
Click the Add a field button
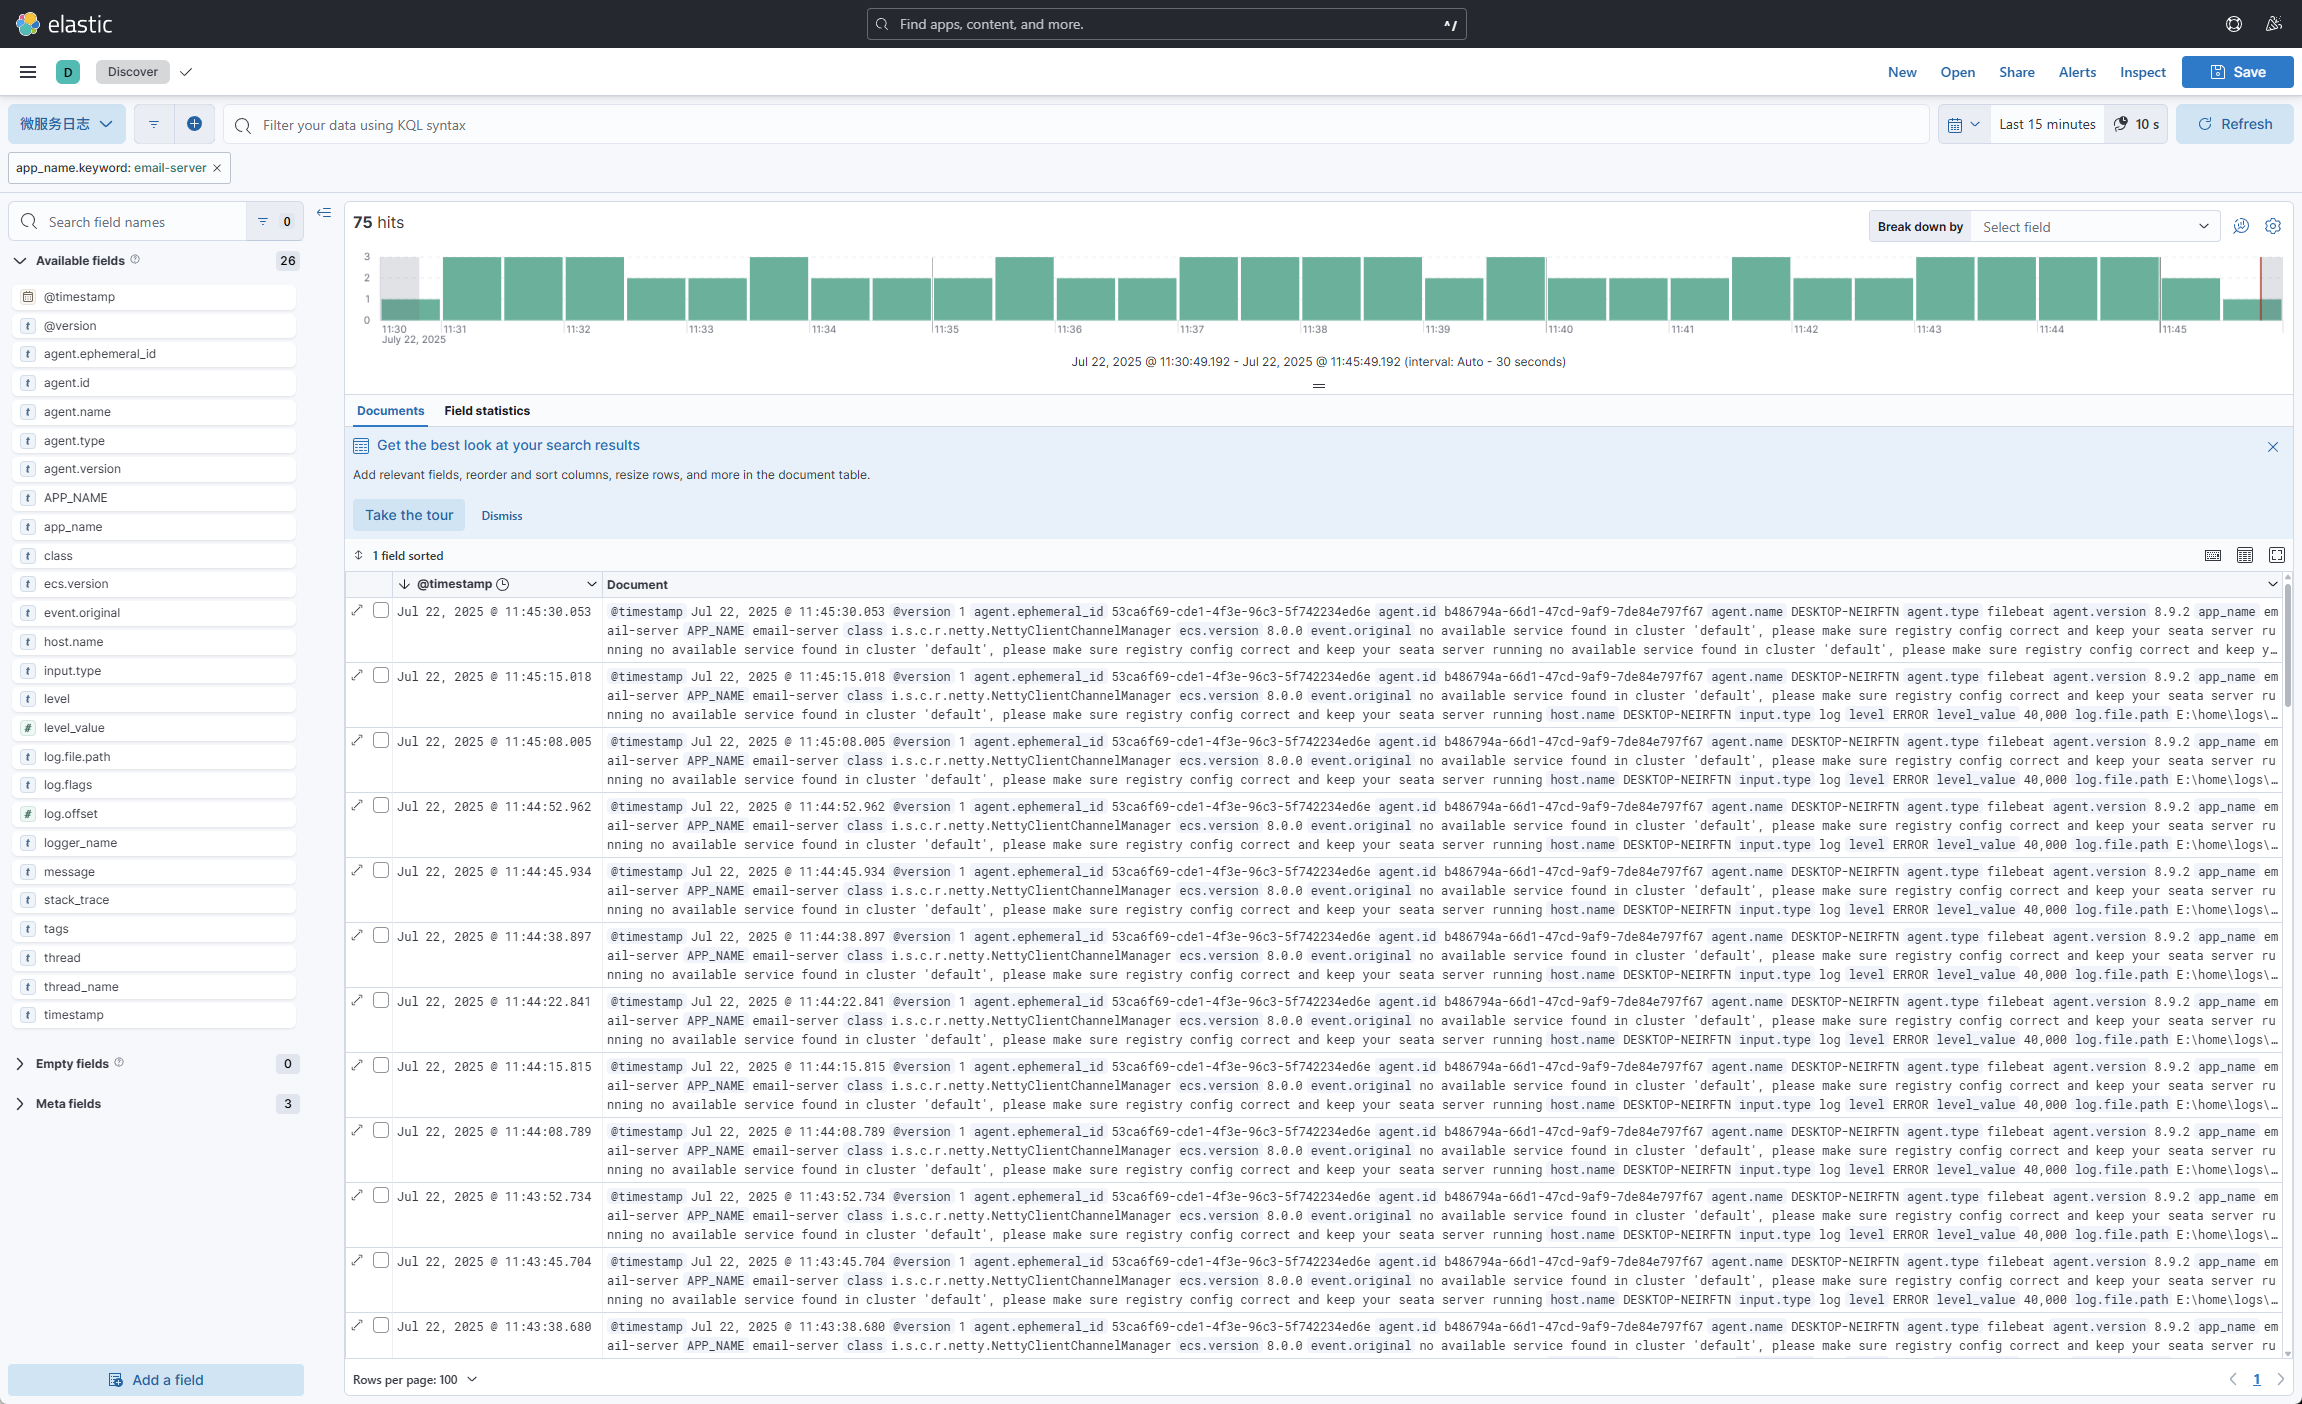pos(156,1380)
